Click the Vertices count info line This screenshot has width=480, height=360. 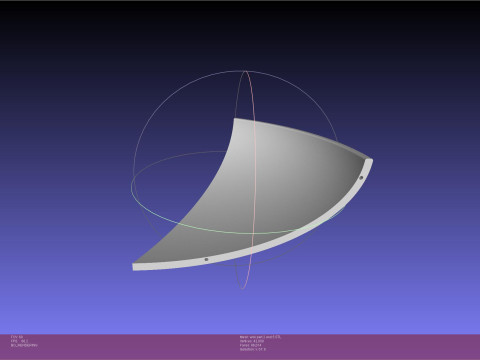point(252,341)
